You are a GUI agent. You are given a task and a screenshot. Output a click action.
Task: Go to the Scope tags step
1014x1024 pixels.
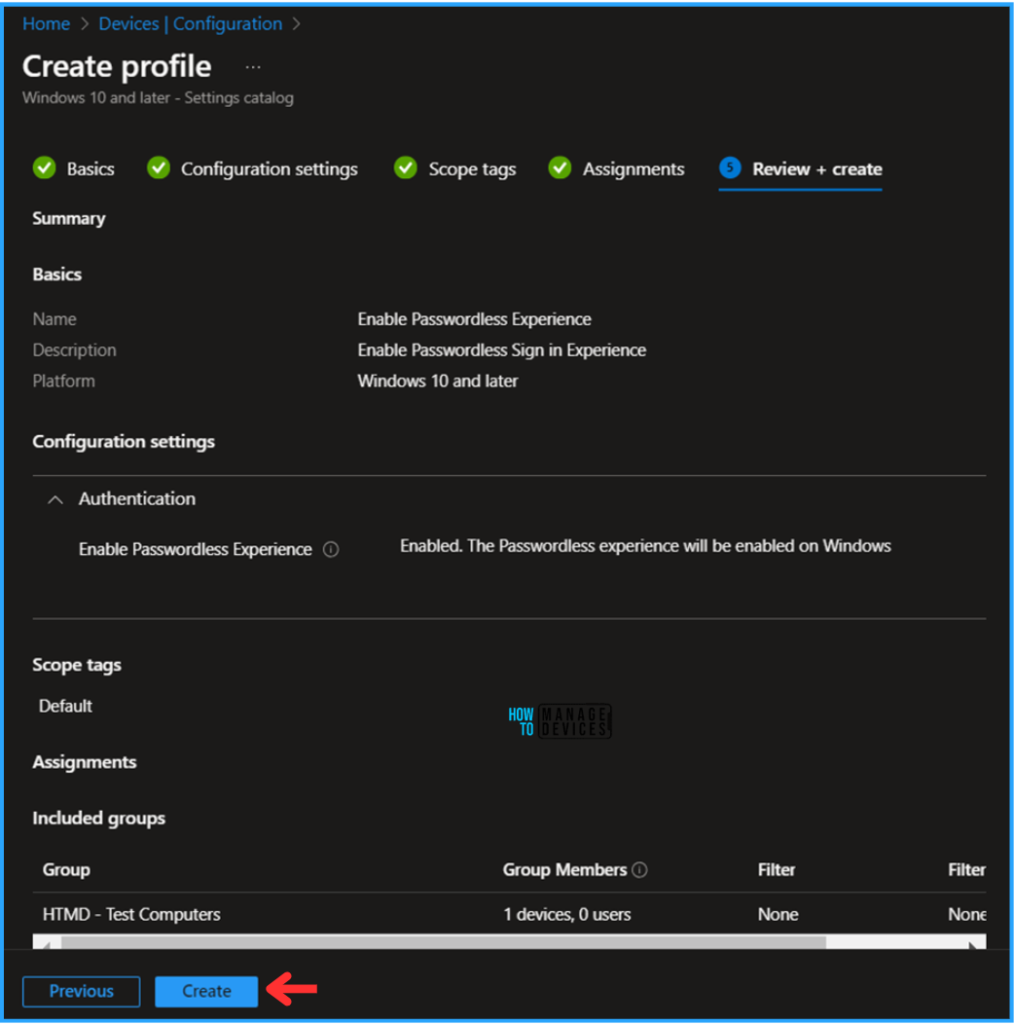(472, 169)
